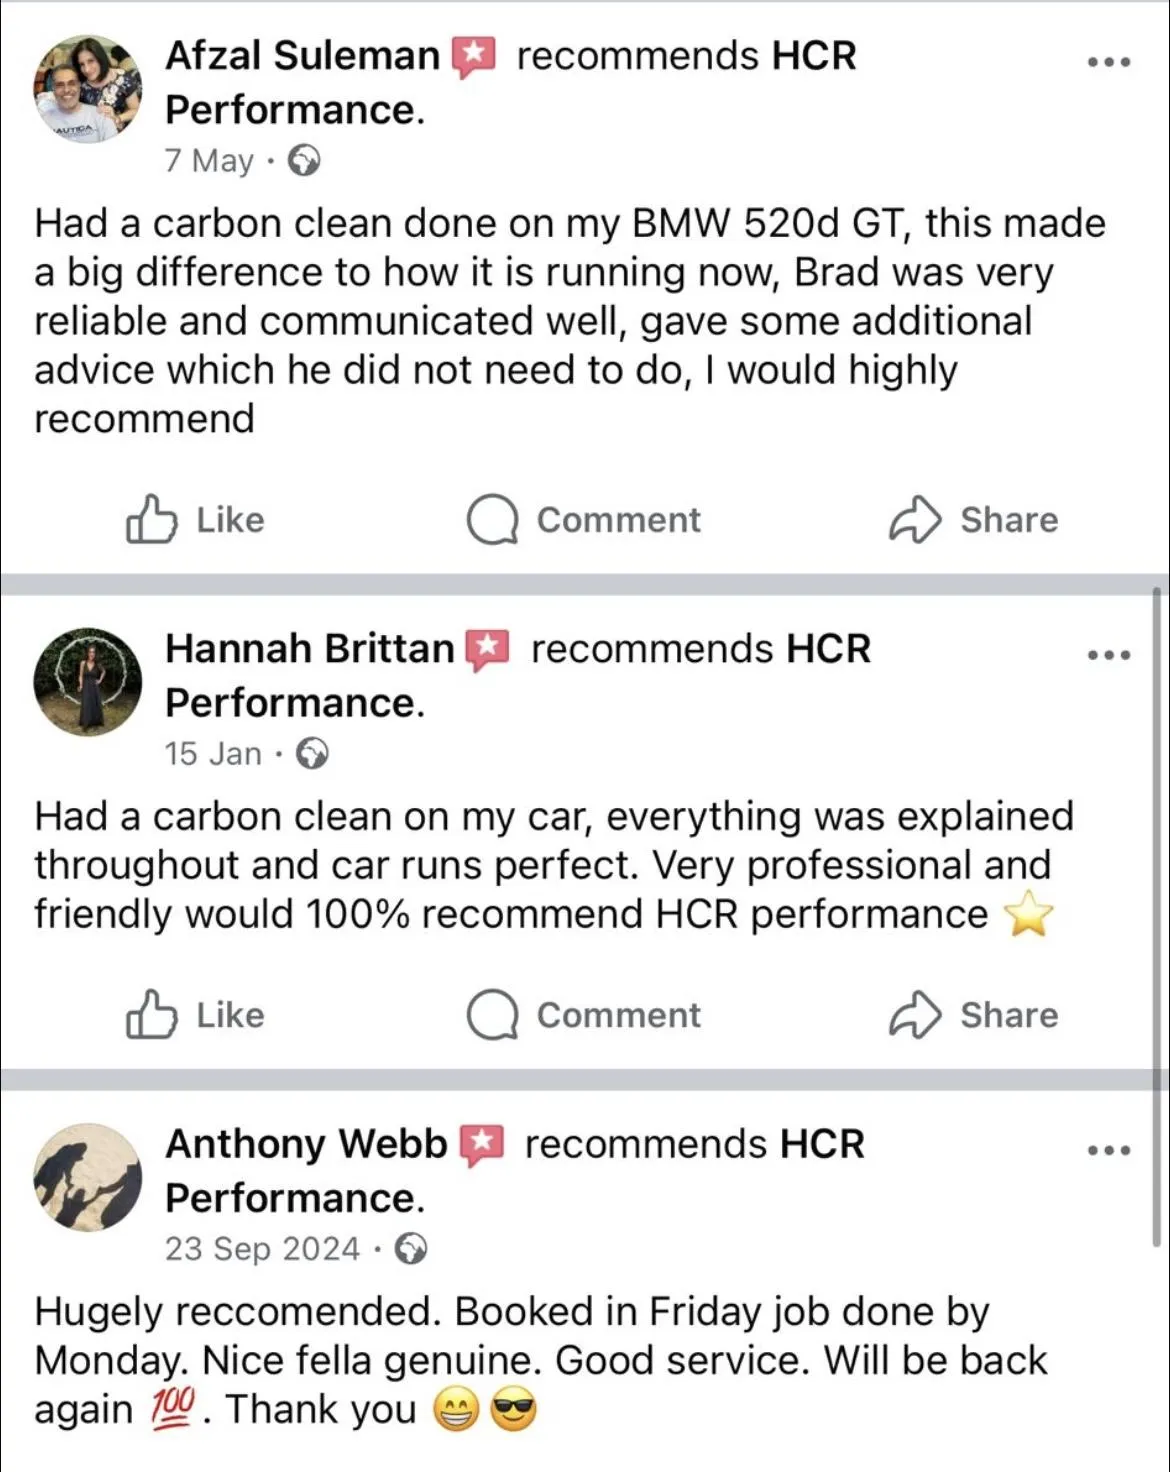Comment on Hannah Brittan's review
The image size is (1170, 1472).
[584, 1015]
